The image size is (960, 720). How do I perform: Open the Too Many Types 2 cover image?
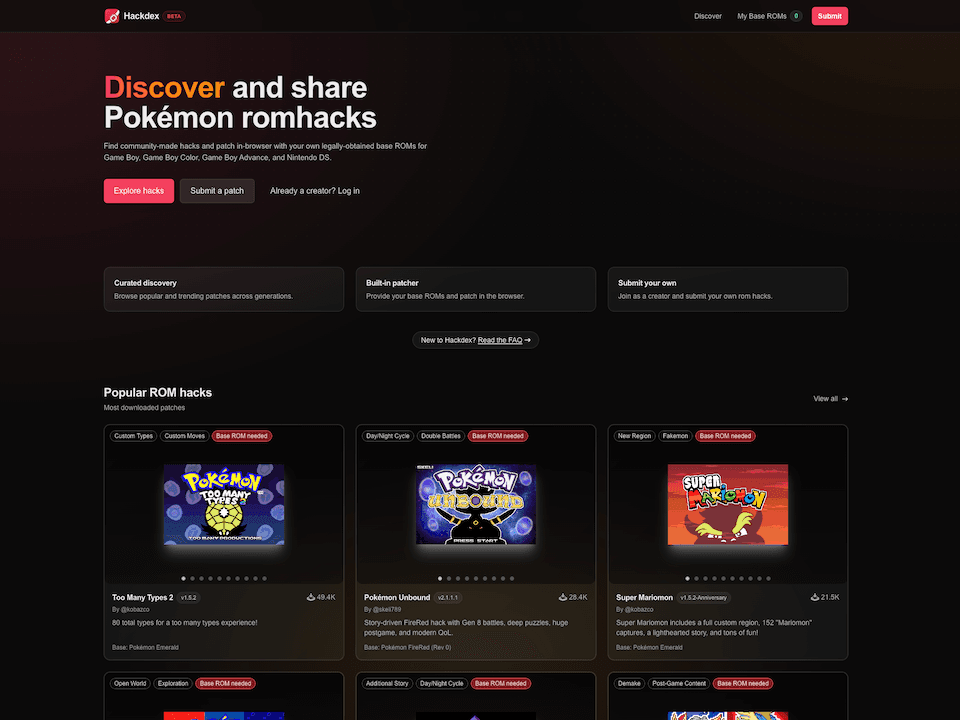pyautogui.click(x=224, y=504)
